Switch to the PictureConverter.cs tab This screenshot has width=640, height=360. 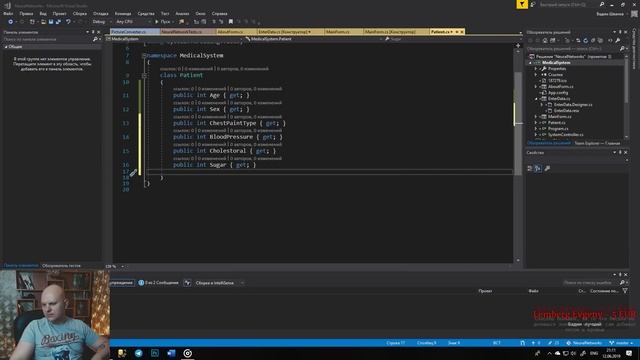coord(134,31)
